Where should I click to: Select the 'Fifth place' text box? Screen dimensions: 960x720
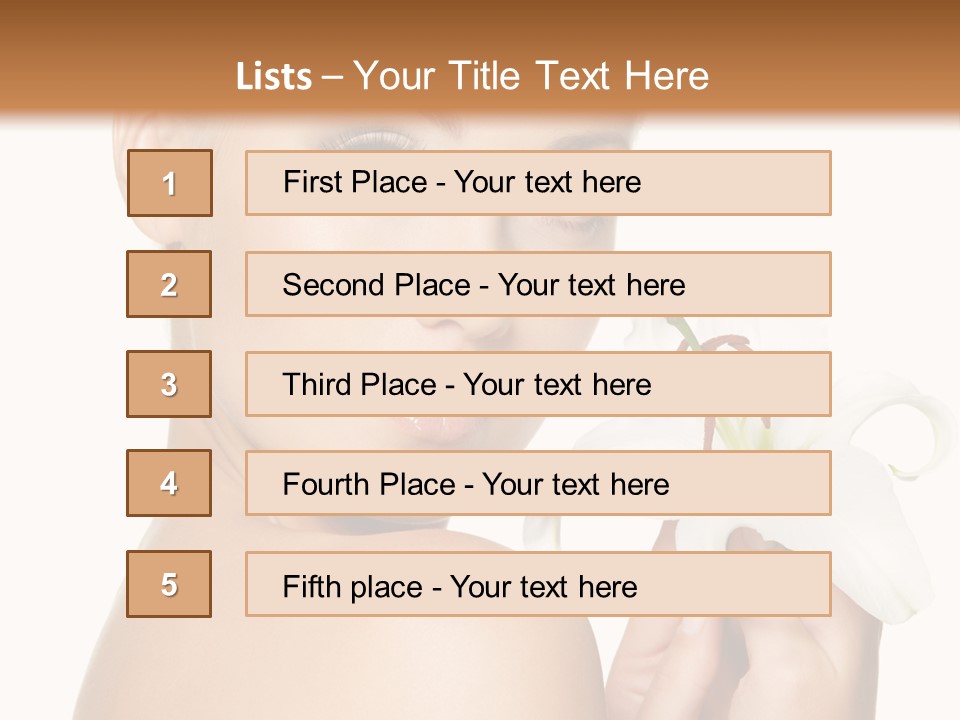538,584
